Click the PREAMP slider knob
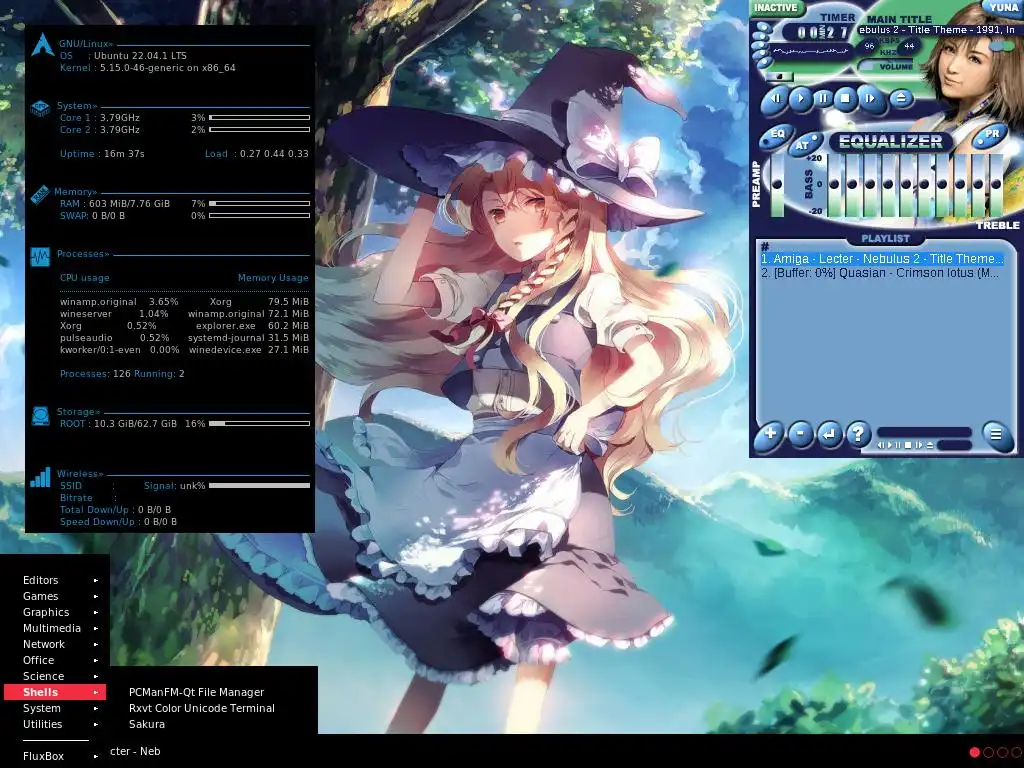 click(x=777, y=184)
